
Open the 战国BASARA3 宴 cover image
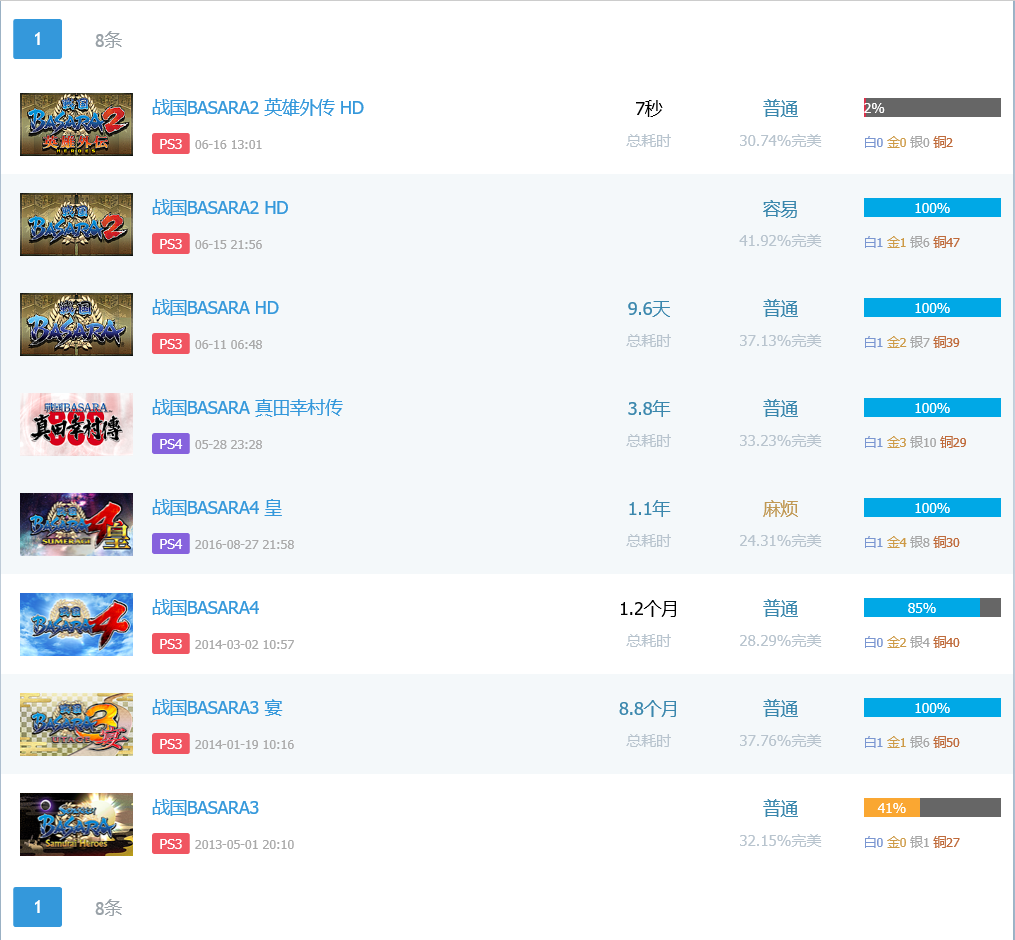pyautogui.click(x=76, y=724)
